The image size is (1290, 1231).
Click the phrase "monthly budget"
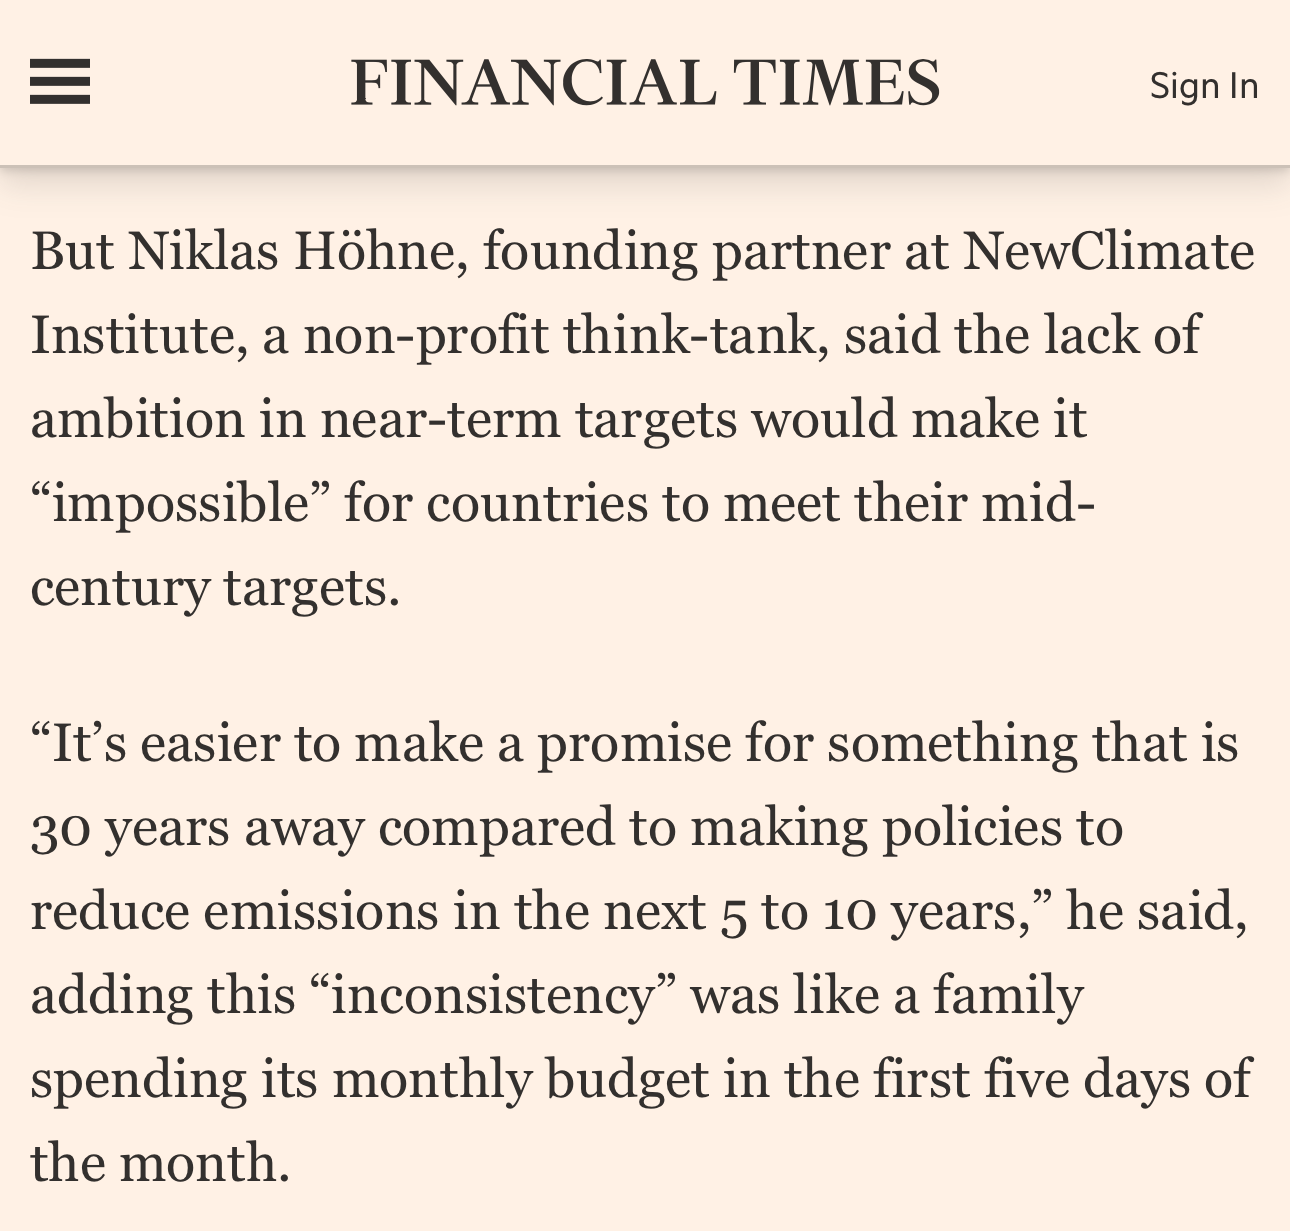(x=521, y=1081)
